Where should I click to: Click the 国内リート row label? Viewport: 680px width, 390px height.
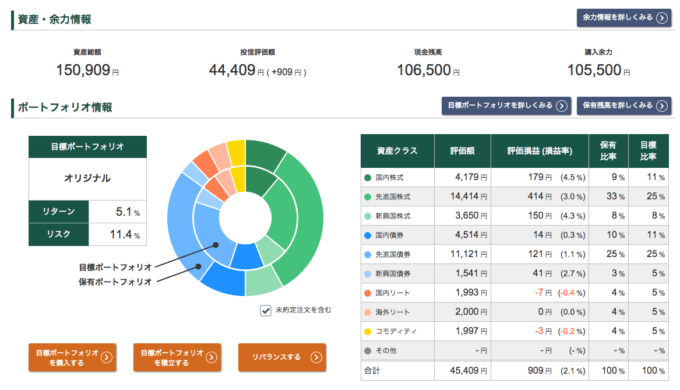tap(392, 293)
